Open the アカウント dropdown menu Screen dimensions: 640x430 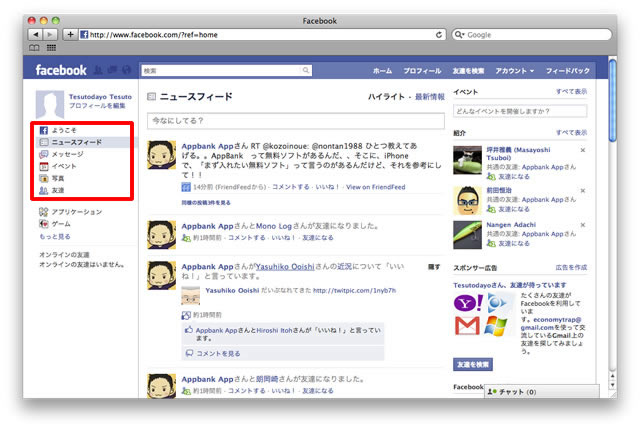514,71
